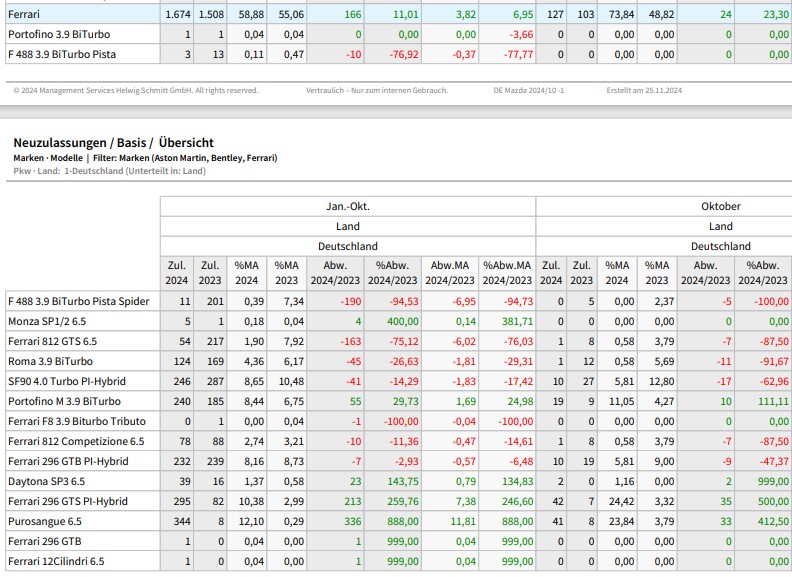The width and height of the screenshot is (792, 577).
Task: Select the Purosangue 6.5 row label
Action: (46, 521)
